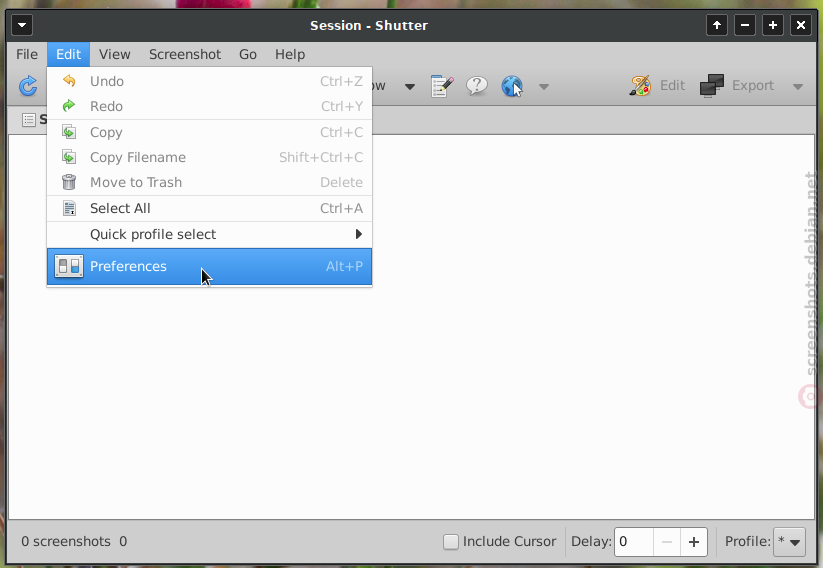This screenshot has width=823, height=568.
Task: Open the window menu button in titlebar
Action: tap(22, 25)
